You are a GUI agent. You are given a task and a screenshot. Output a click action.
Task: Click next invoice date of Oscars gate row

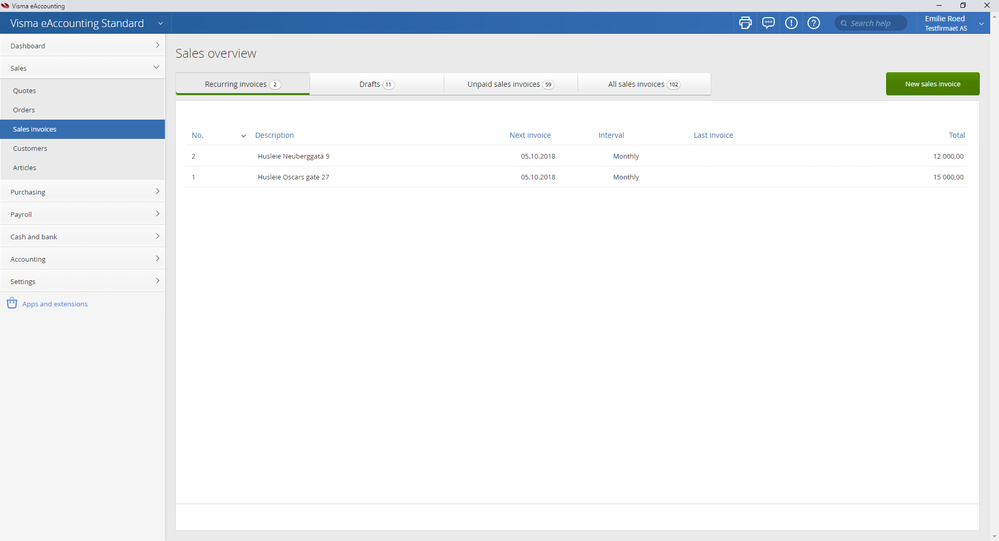point(538,177)
